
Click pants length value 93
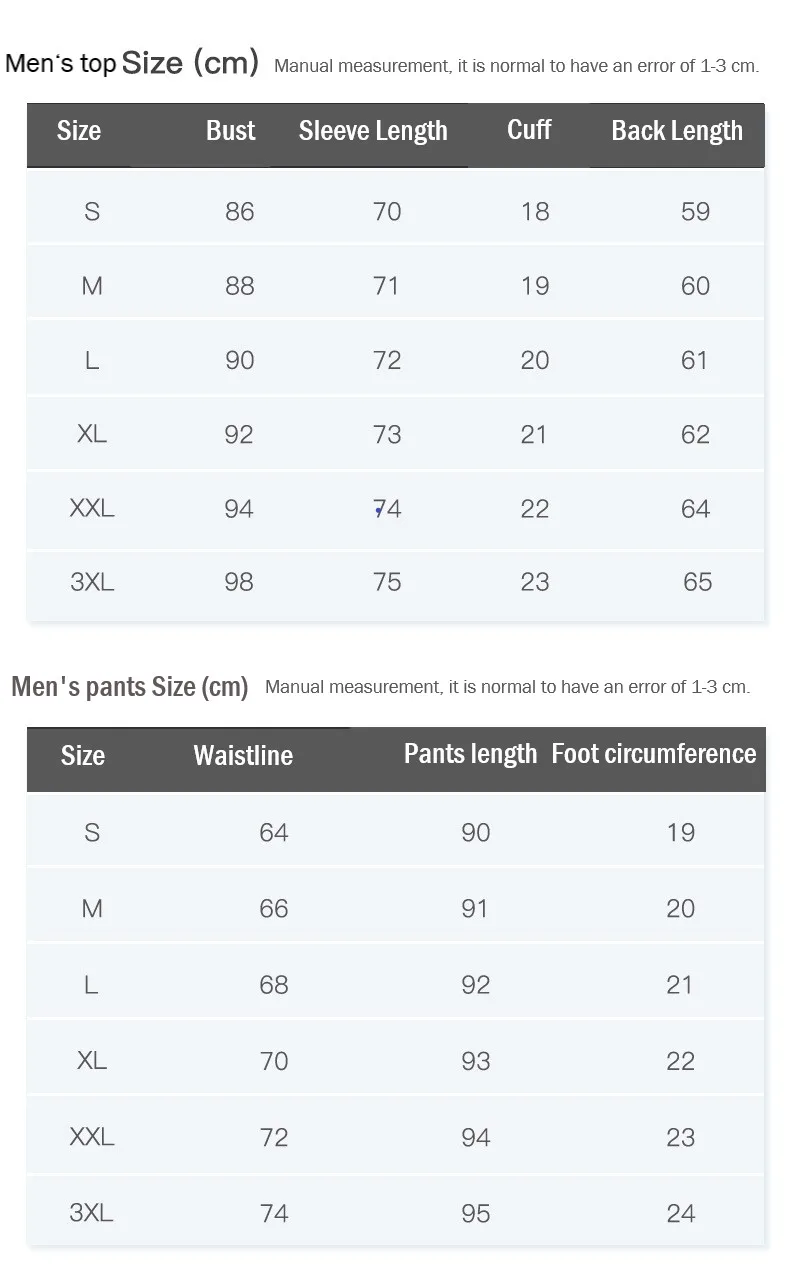476,1060
